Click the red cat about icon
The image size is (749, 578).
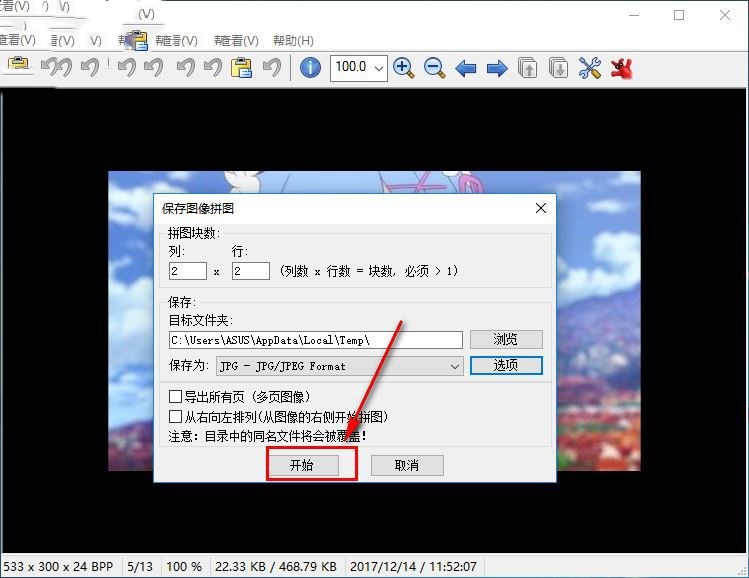pos(621,68)
